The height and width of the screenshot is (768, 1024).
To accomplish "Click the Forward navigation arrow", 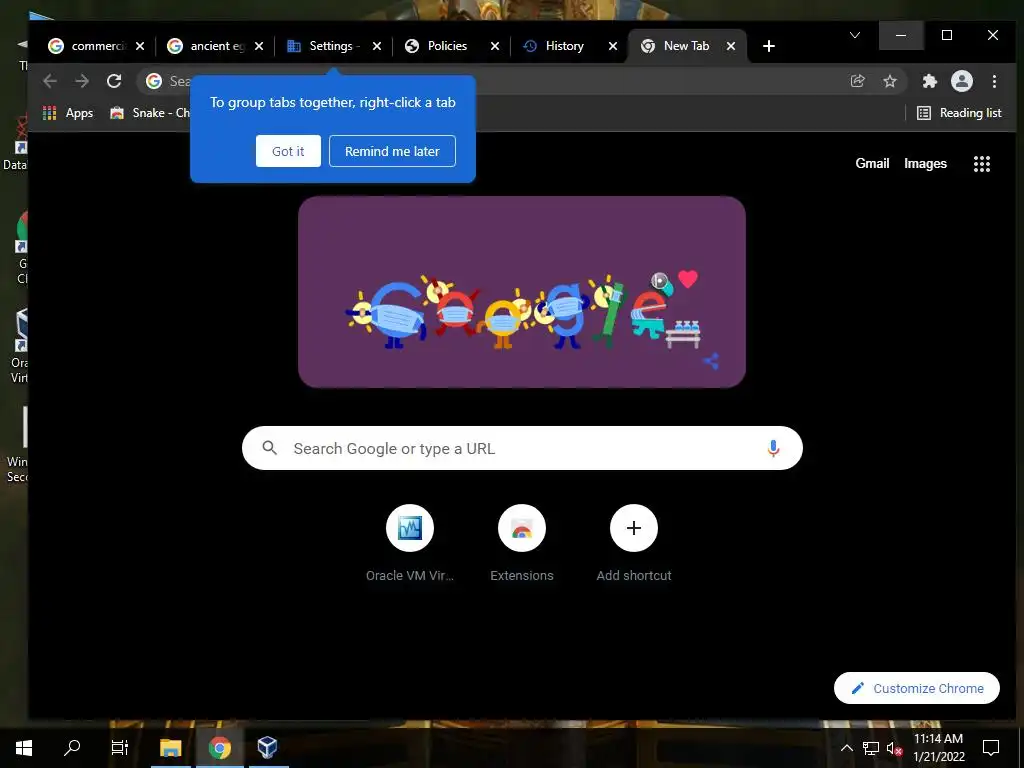I will 82,81.
